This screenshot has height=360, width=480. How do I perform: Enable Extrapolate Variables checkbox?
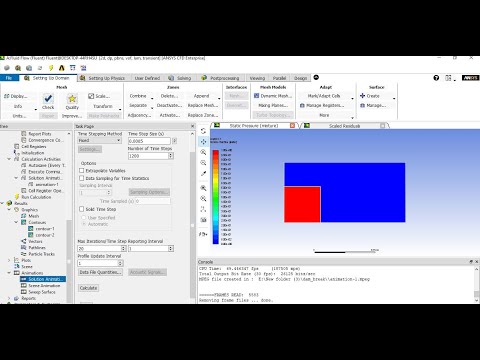81,170
